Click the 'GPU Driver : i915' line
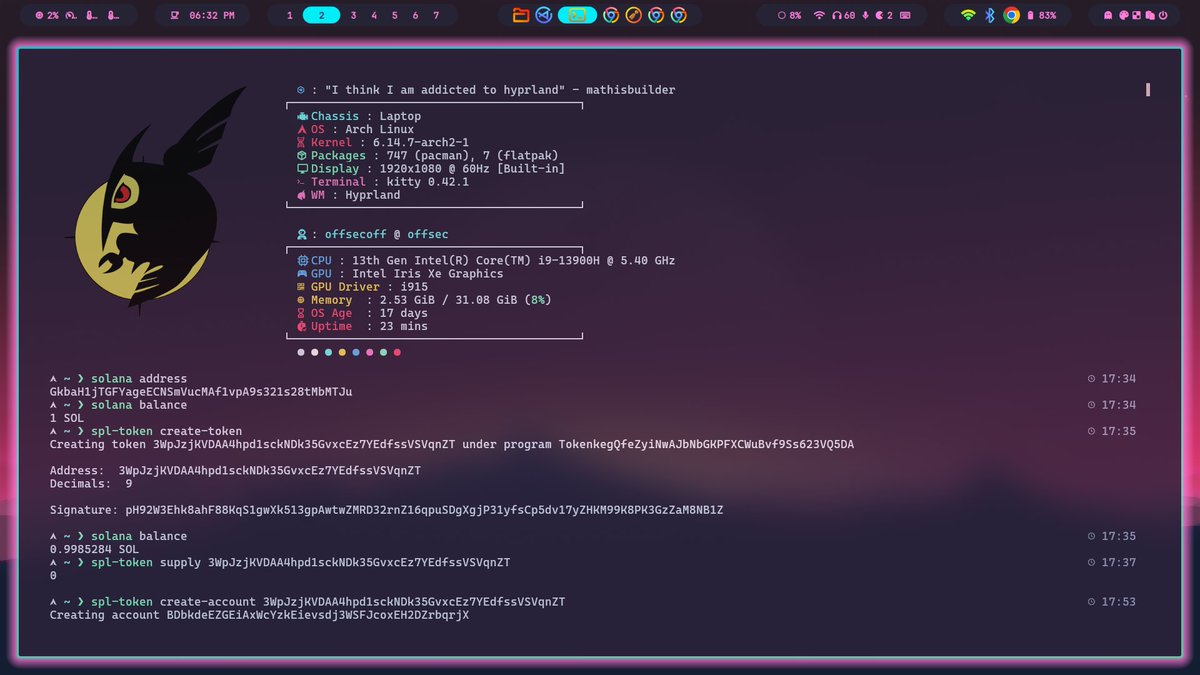 [x=363, y=287]
